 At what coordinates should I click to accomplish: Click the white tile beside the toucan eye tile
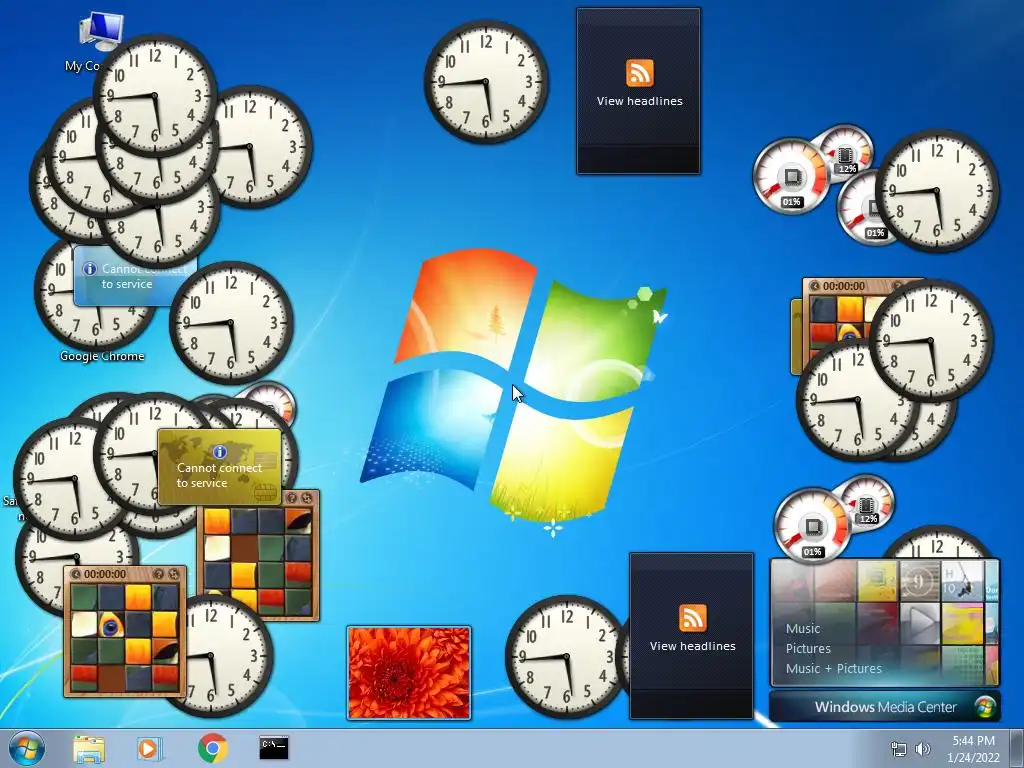click(85, 625)
